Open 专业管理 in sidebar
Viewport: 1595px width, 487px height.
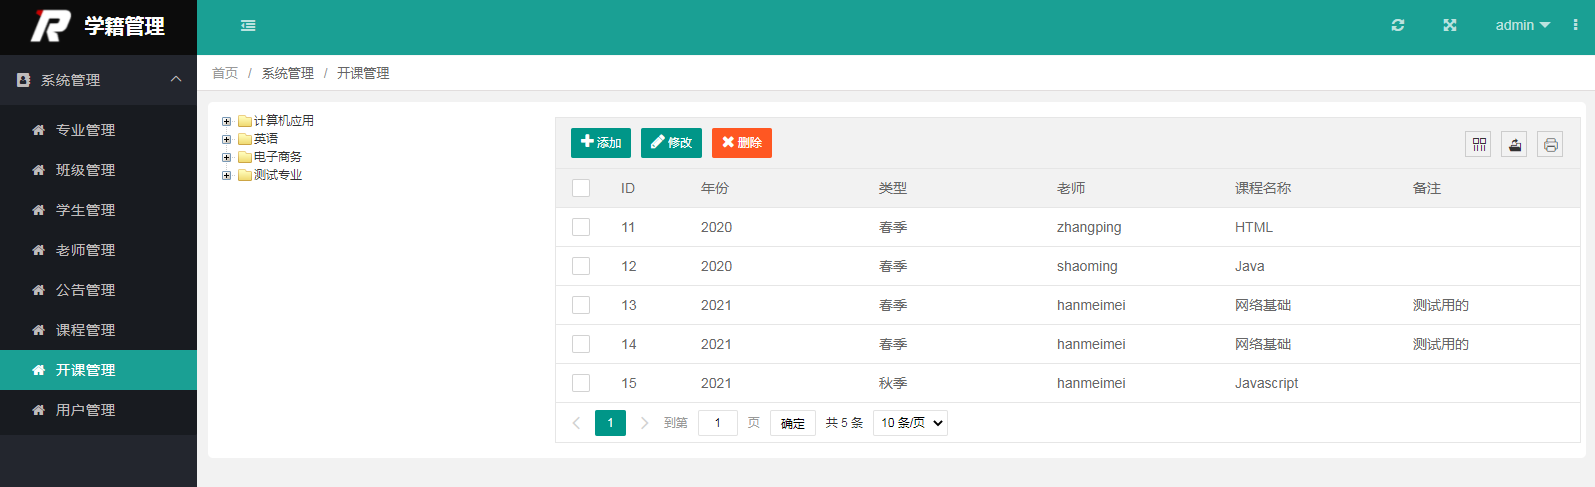click(x=98, y=130)
